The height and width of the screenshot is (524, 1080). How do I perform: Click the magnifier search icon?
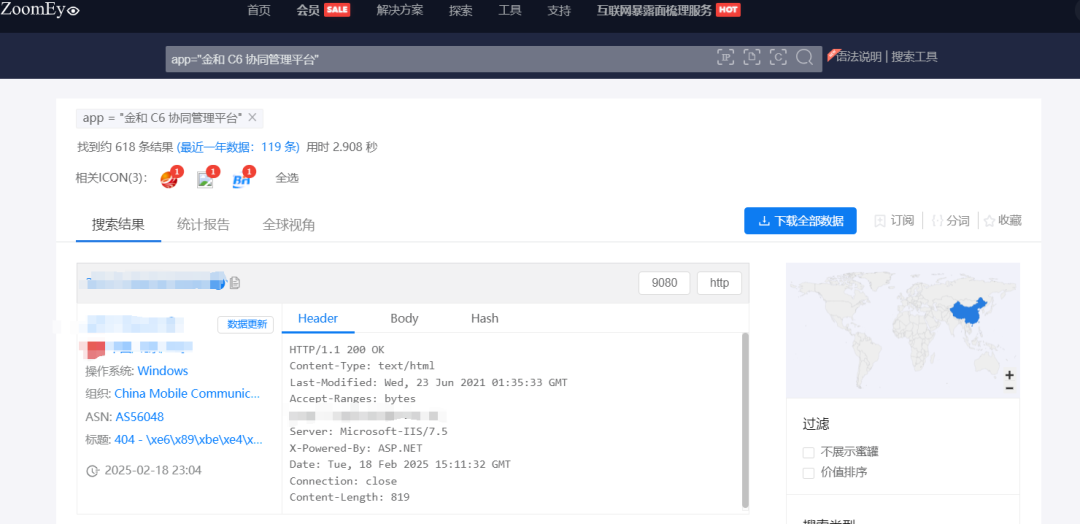[804, 58]
